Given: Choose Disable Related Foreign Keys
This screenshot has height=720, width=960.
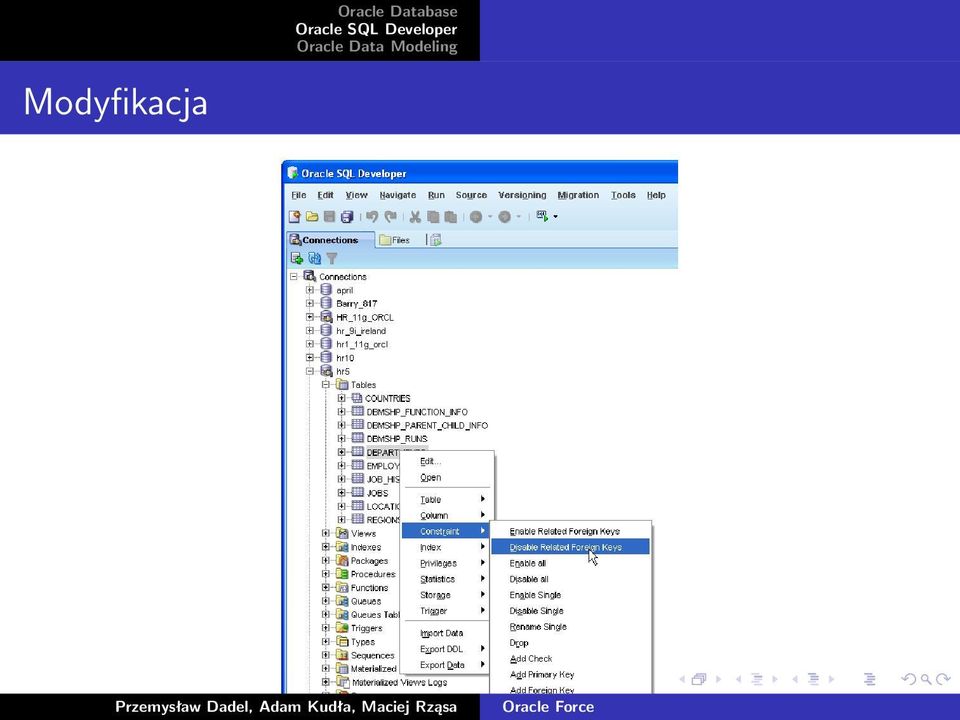Looking at the screenshot, I should tap(571, 547).
